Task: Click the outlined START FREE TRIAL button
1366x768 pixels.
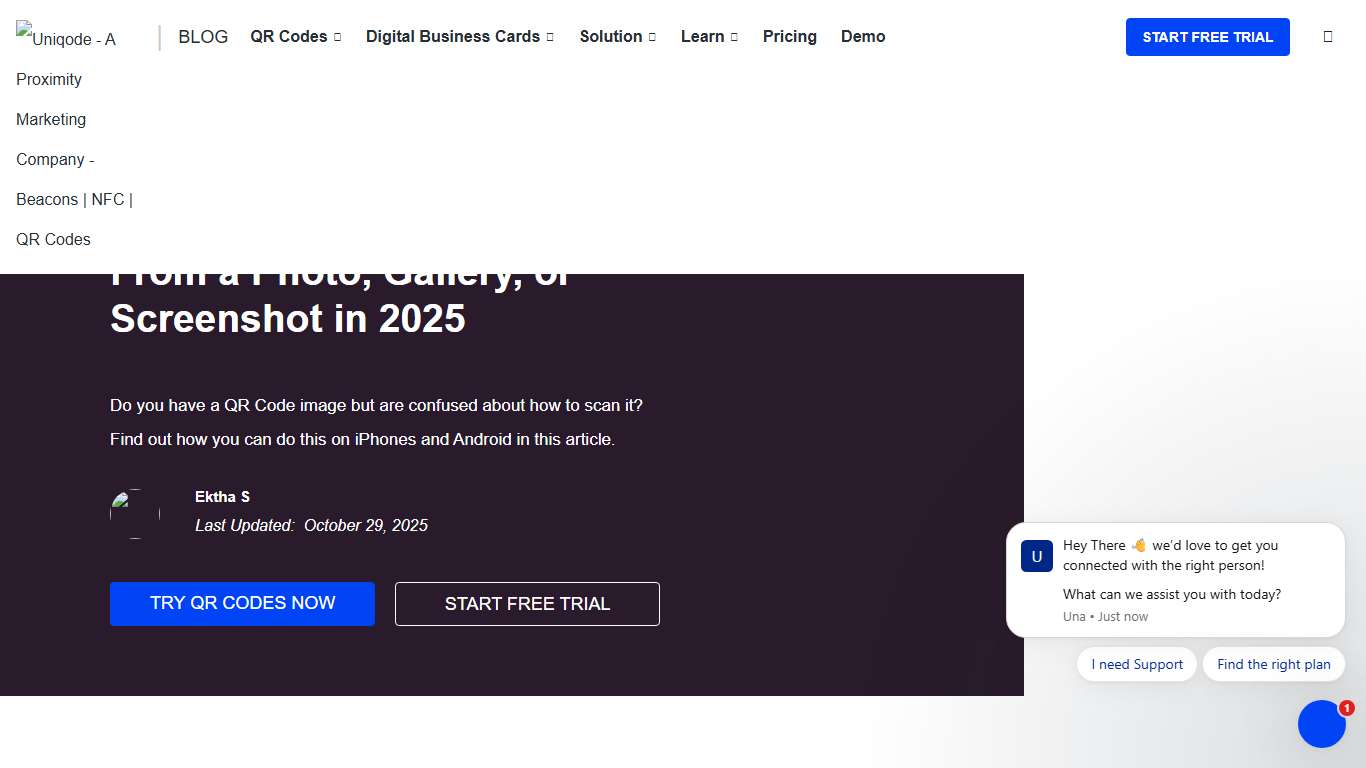Action: (527, 604)
